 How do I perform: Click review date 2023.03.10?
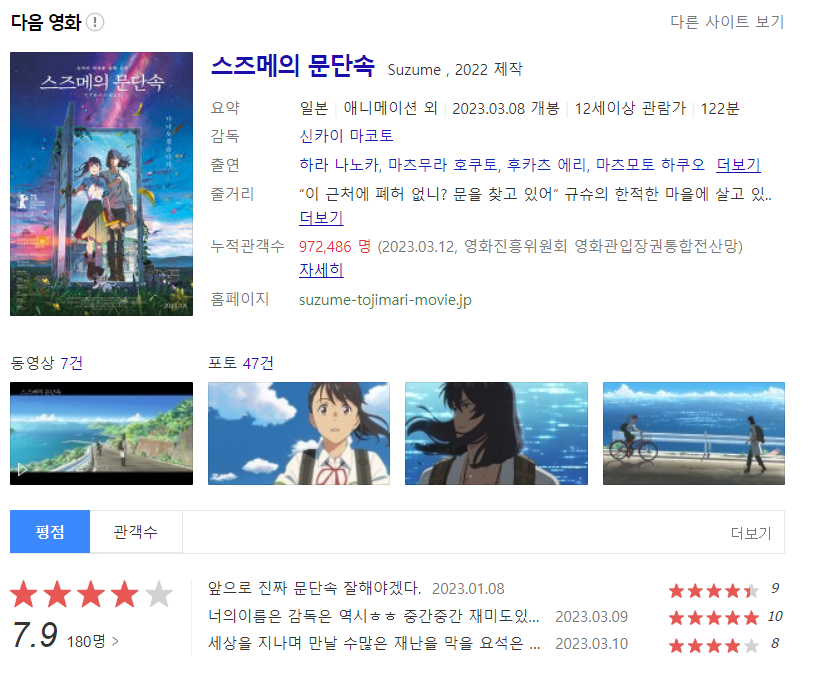(x=592, y=645)
